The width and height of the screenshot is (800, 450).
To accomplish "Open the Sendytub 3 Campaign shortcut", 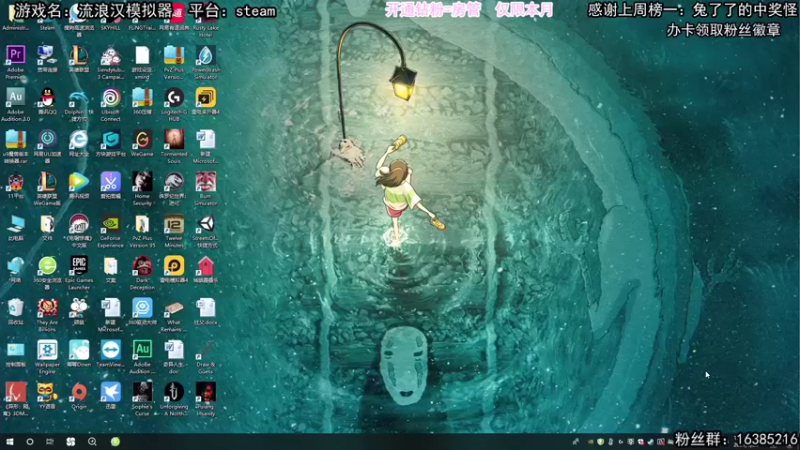I will tap(111, 55).
